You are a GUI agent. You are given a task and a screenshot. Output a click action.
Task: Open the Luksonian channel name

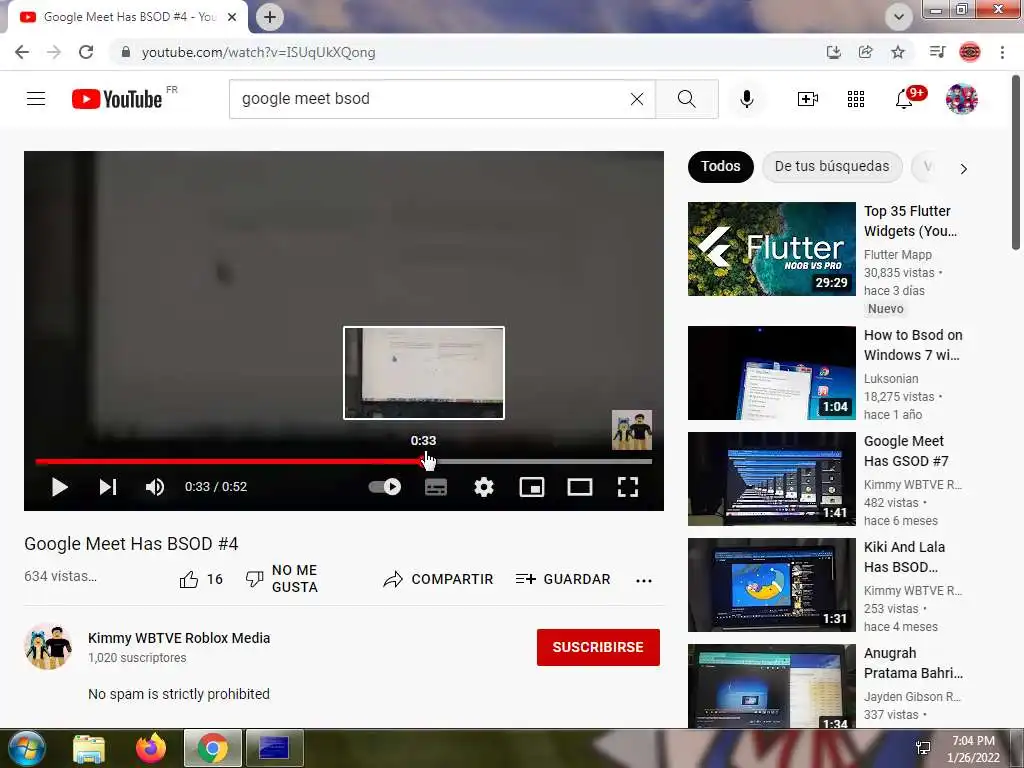click(891, 379)
